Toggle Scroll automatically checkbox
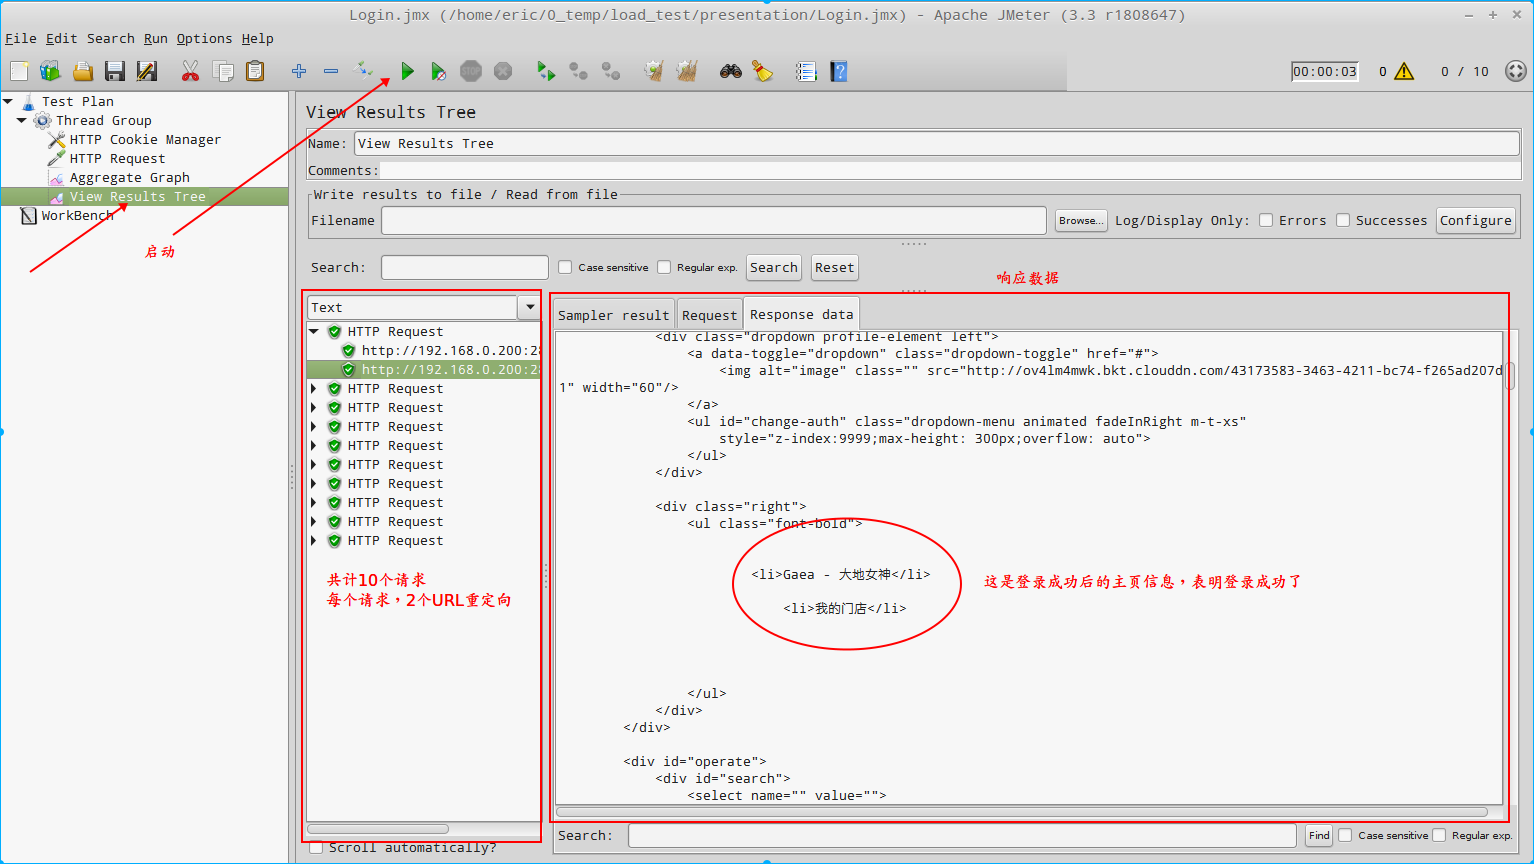The height and width of the screenshot is (864, 1534). (316, 848)
